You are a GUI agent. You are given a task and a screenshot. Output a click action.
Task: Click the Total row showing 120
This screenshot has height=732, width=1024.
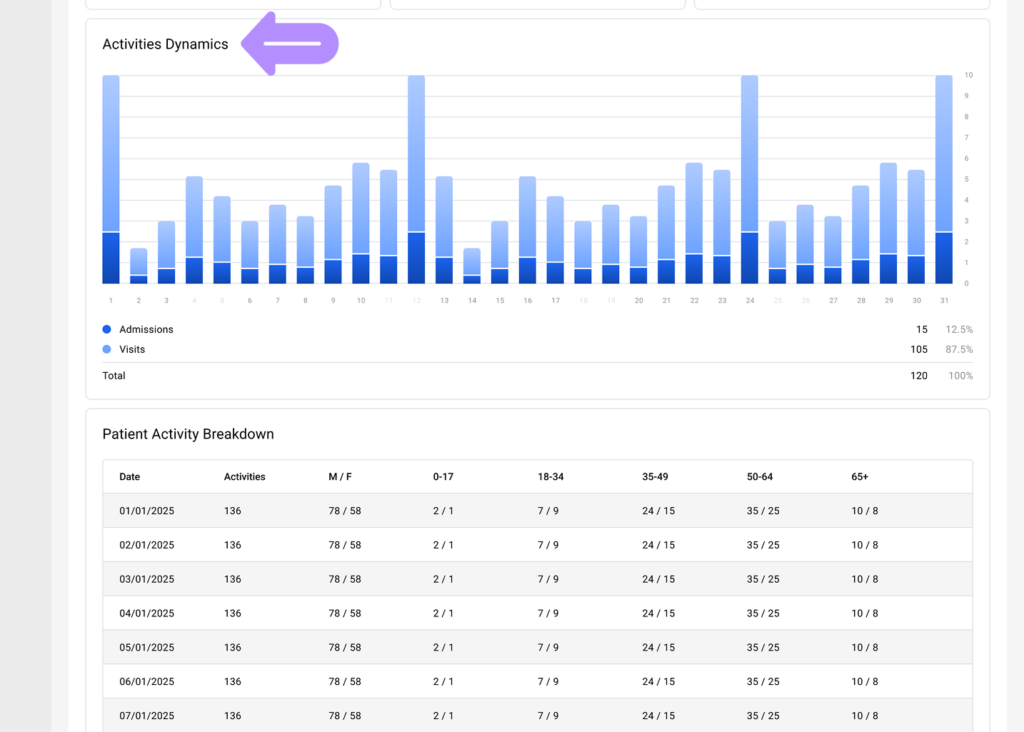tap(918, 375)
